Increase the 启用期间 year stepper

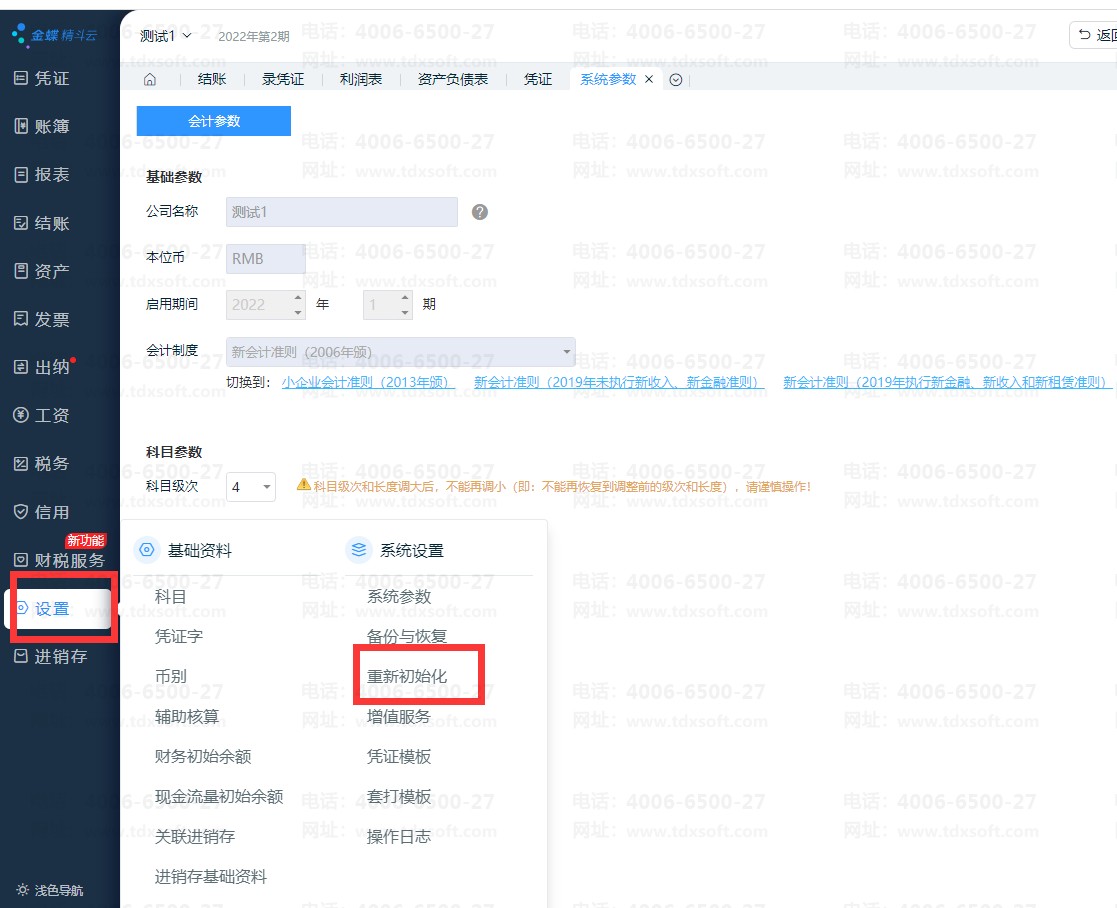coord(298,297)
